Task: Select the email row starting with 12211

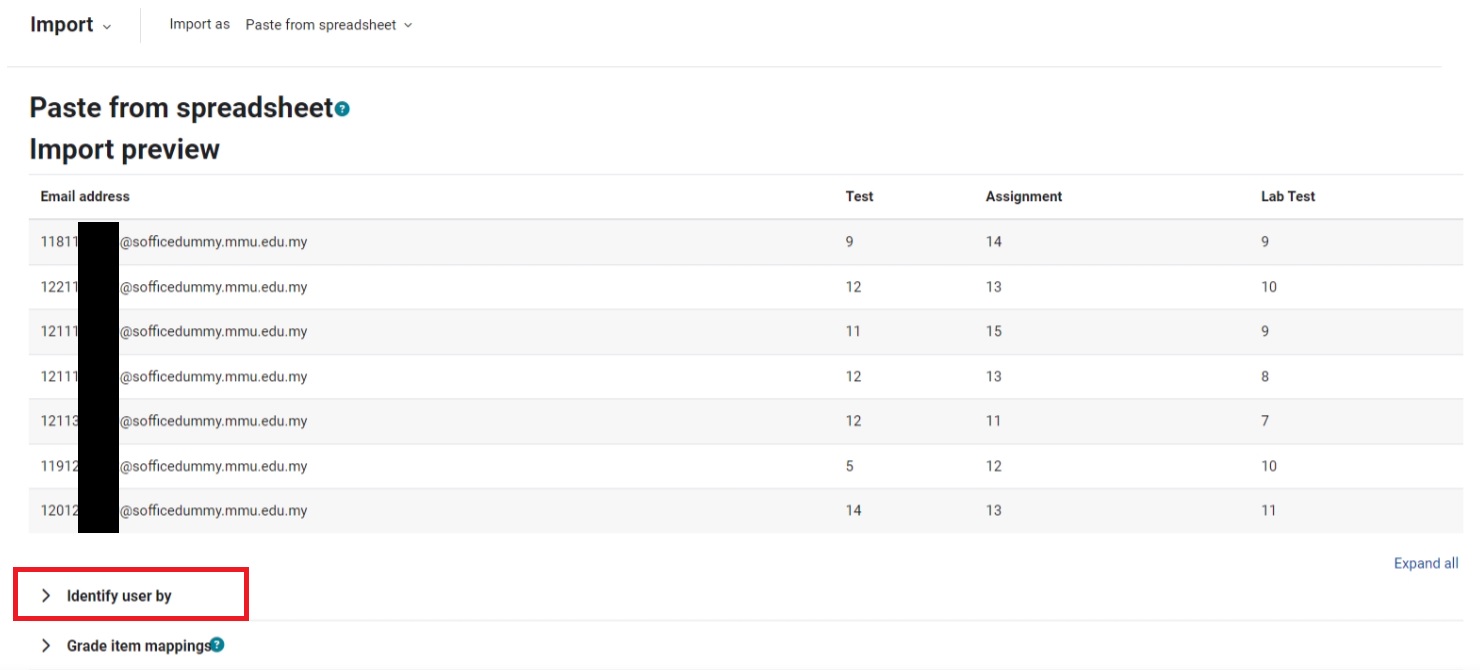Action: coord(213,287)
